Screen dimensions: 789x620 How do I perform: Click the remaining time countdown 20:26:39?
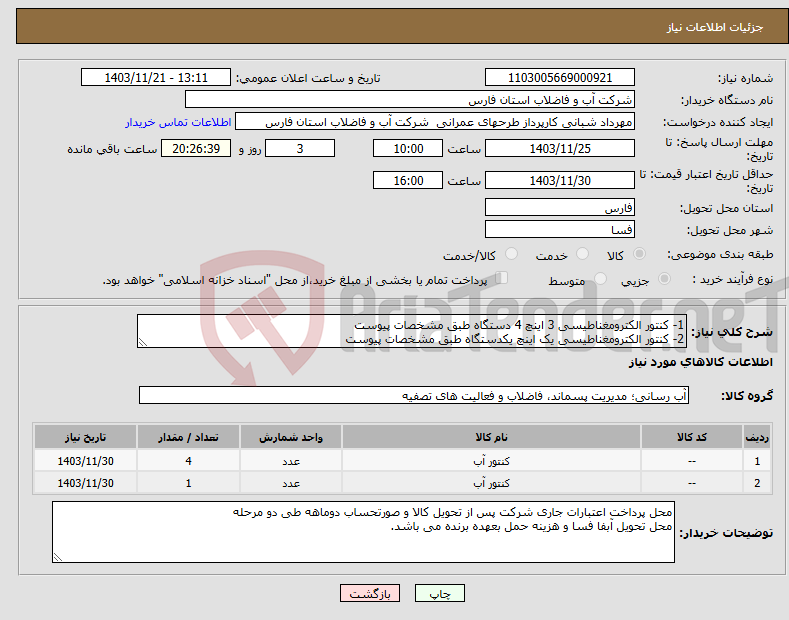pos(196,148)
